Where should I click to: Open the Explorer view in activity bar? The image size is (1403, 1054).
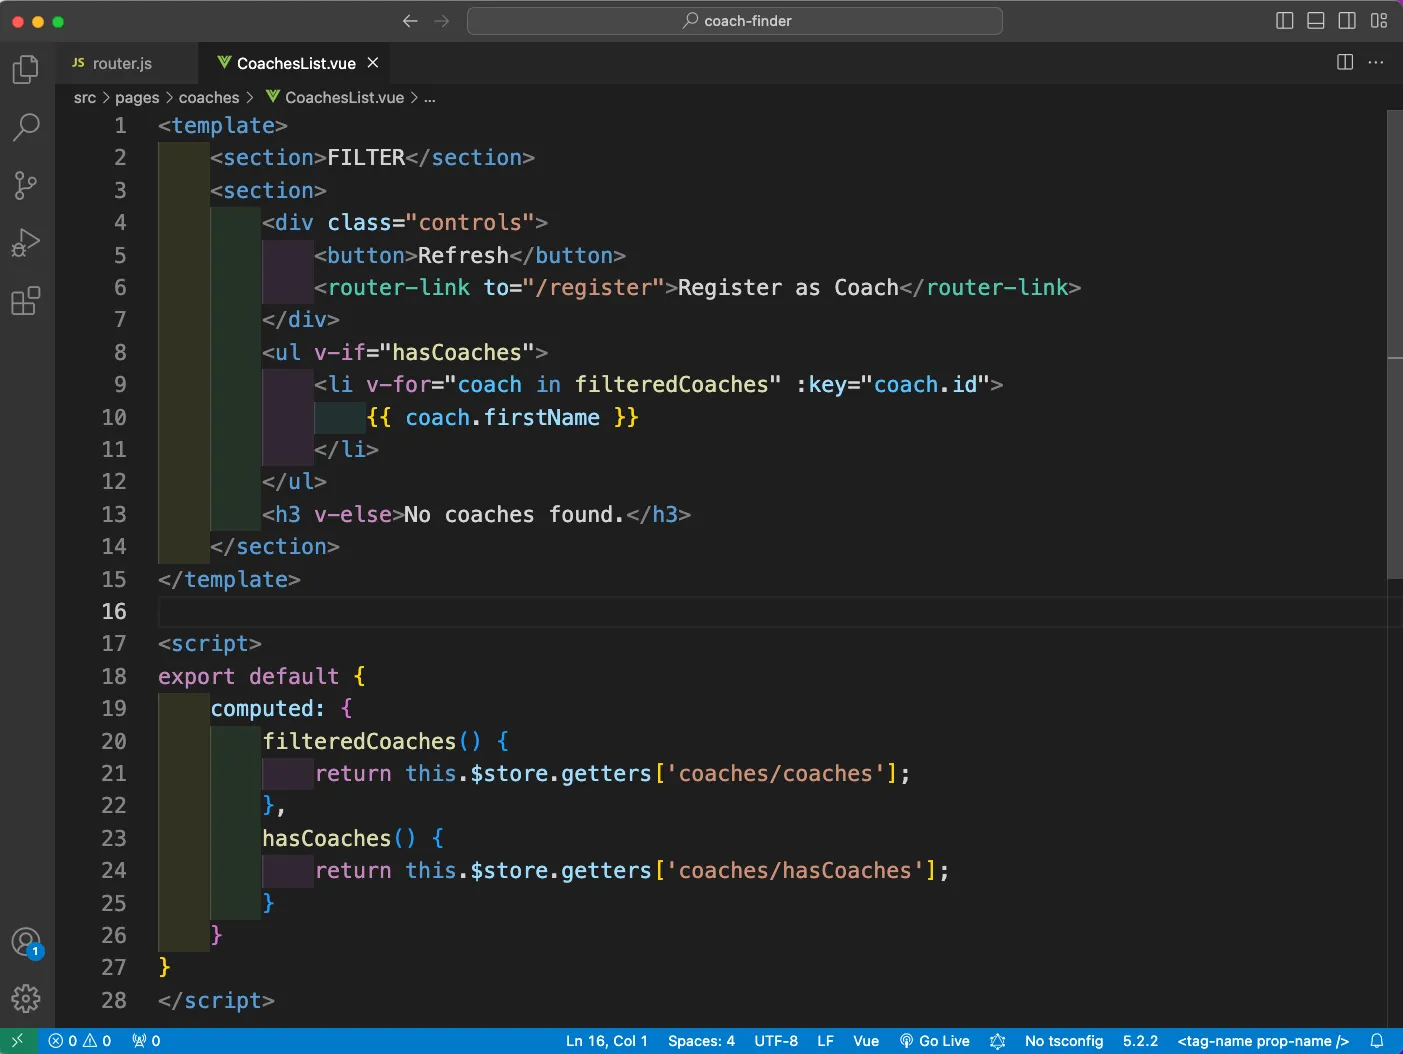[x=26, y=69]
